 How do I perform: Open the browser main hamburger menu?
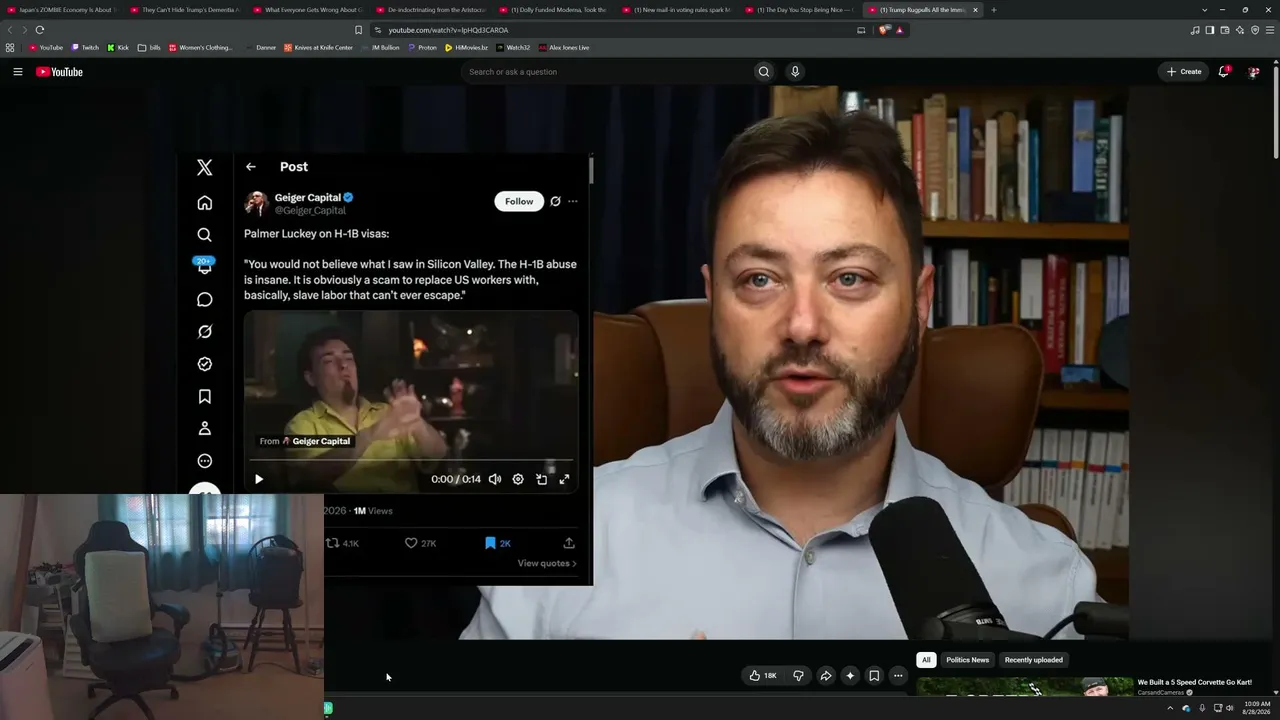pyautogui.click(x=1270, y=30)
